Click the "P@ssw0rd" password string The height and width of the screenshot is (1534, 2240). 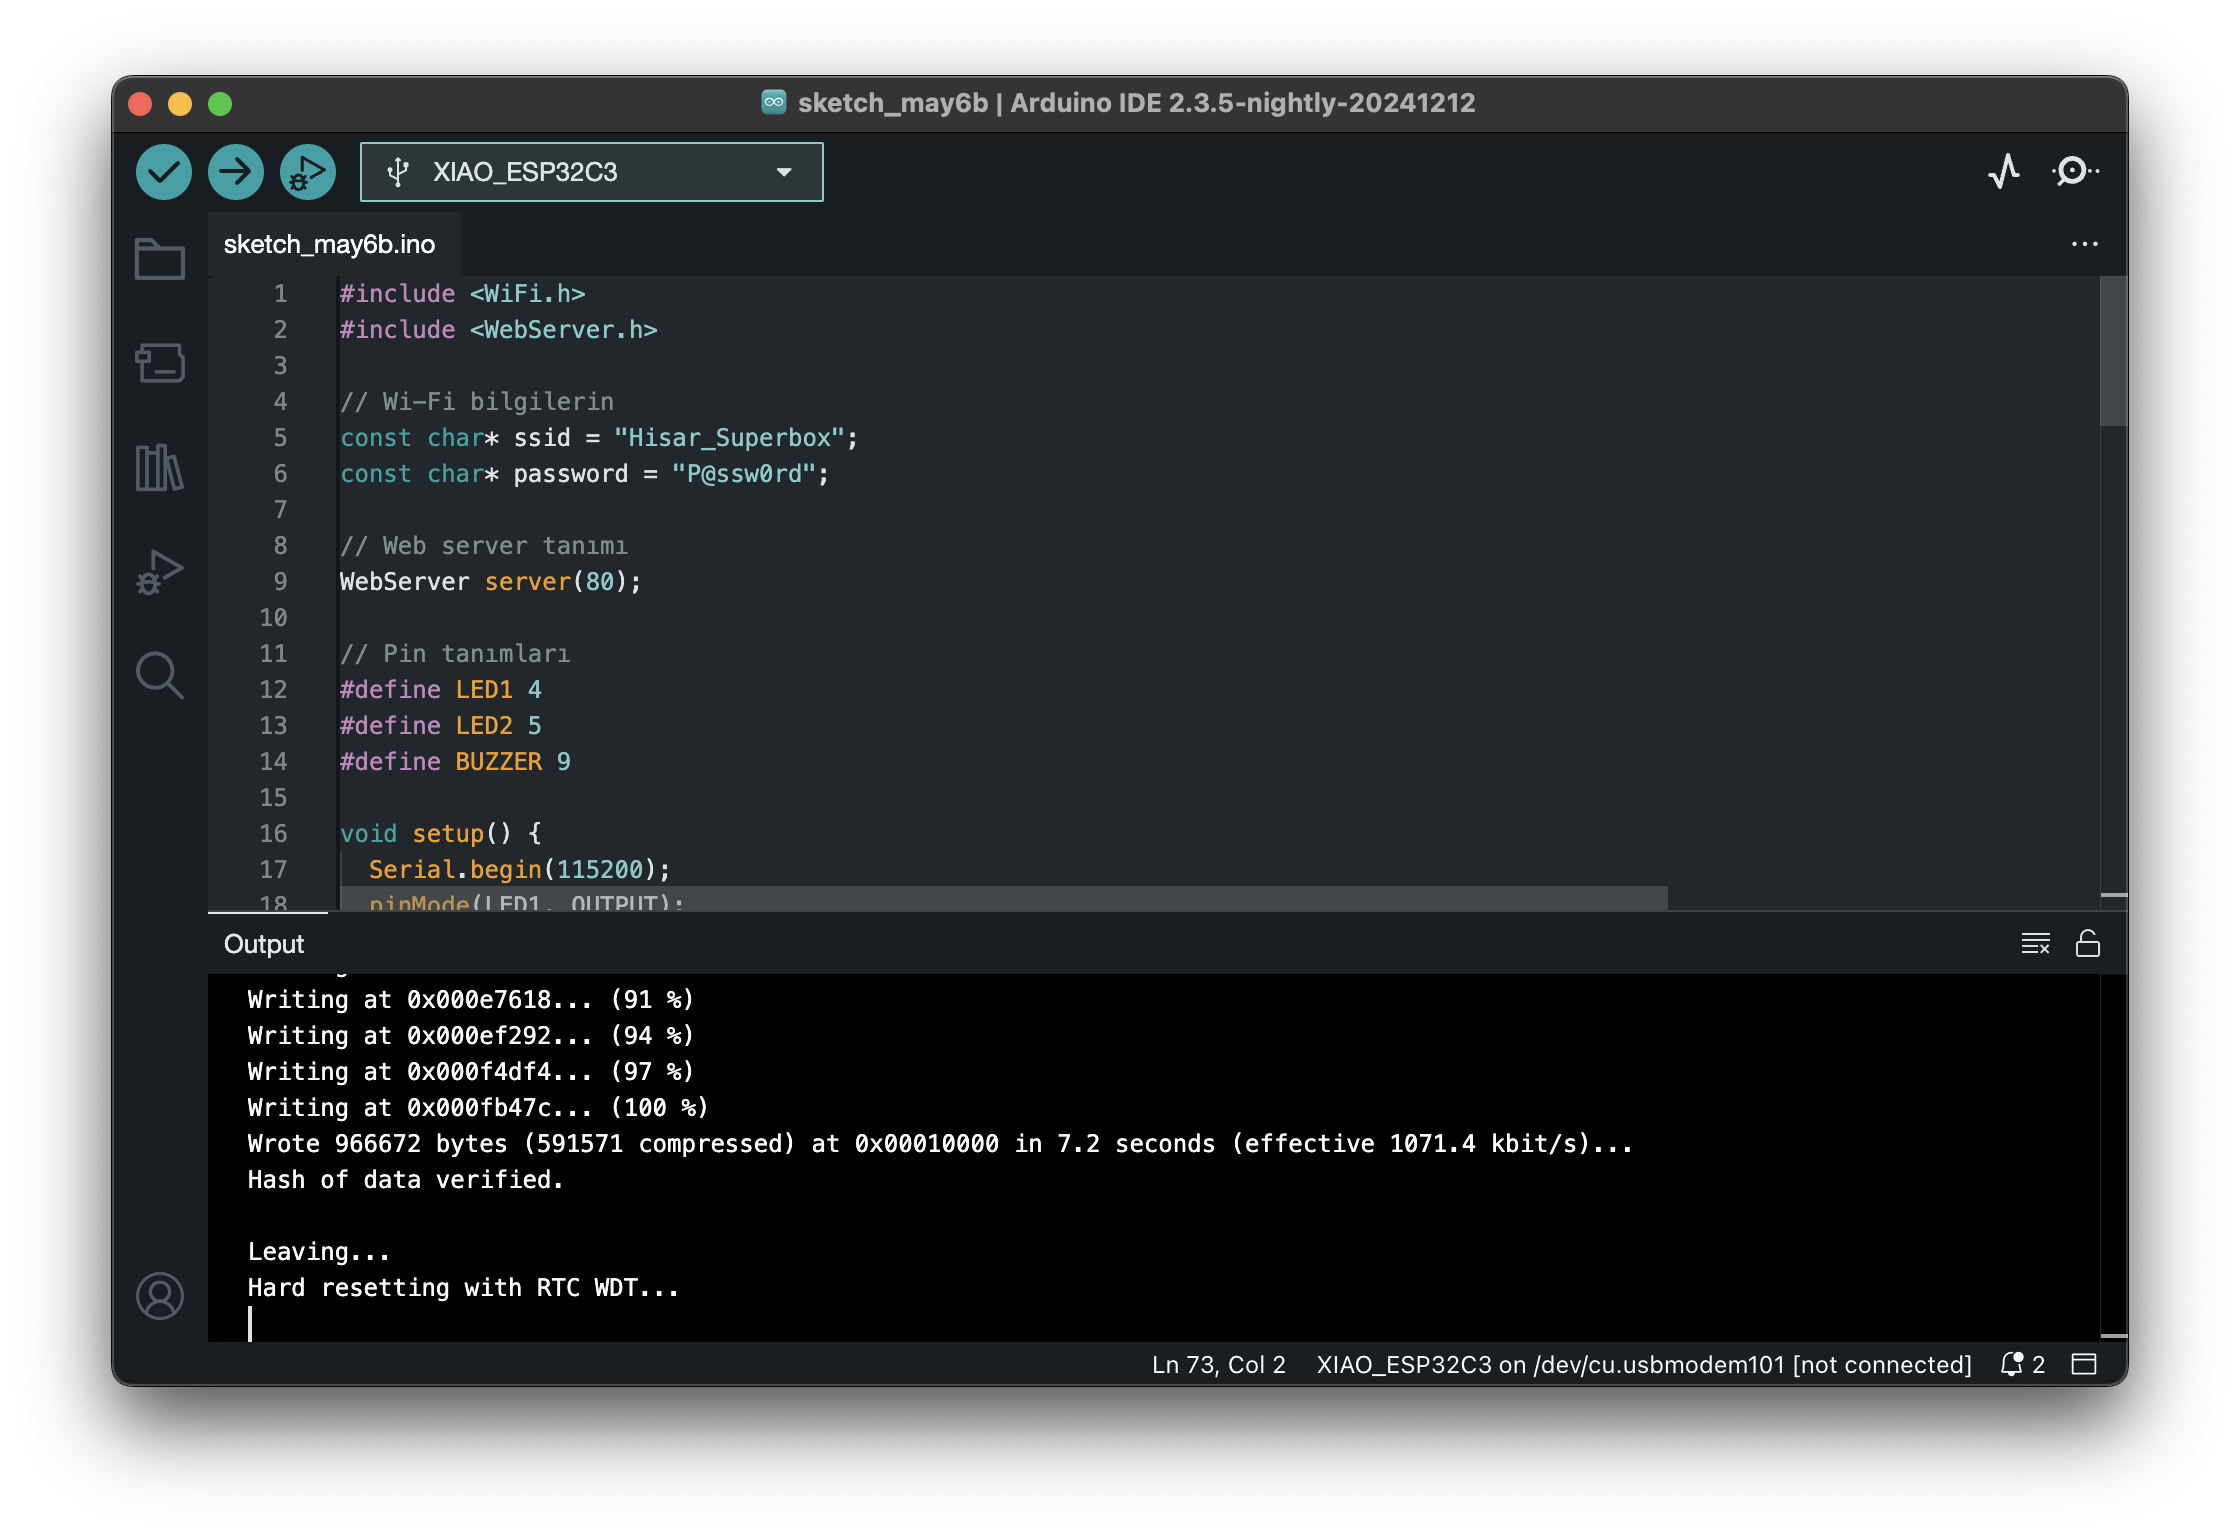click(744, 474)
